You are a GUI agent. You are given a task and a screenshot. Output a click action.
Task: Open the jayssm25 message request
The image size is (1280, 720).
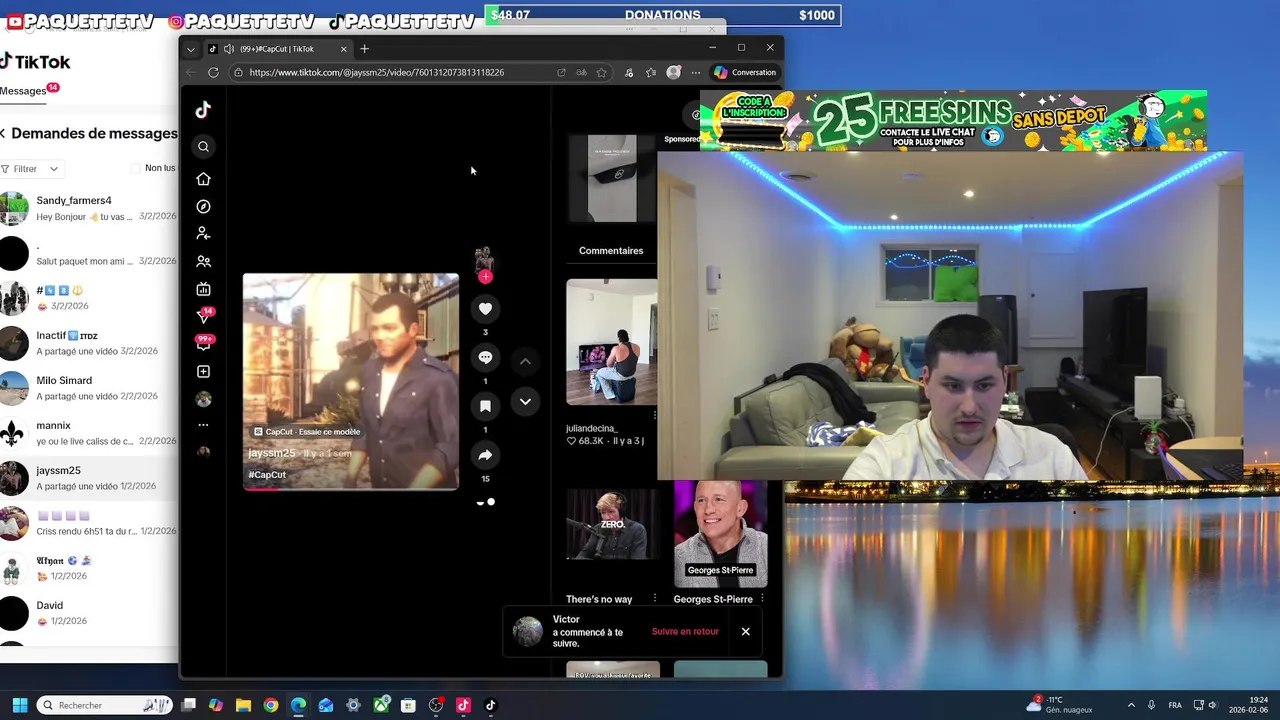[x=89, y=478]
